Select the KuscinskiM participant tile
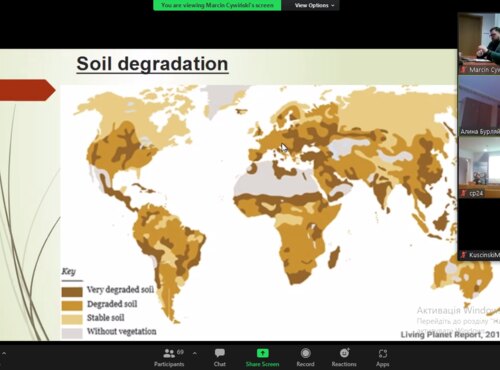The width and height of the screenshot is (500, 370). 479,229
